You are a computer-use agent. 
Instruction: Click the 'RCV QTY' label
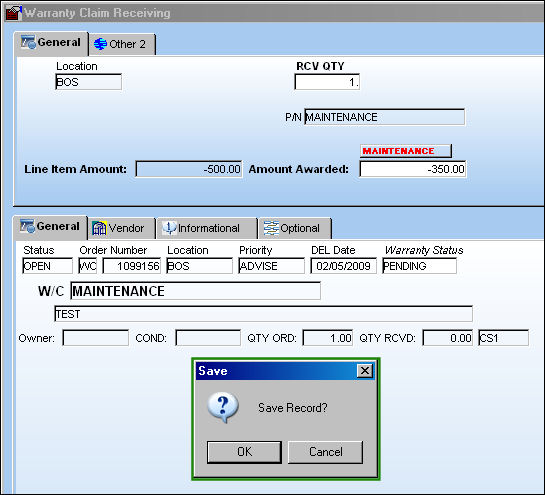[320, 66]
